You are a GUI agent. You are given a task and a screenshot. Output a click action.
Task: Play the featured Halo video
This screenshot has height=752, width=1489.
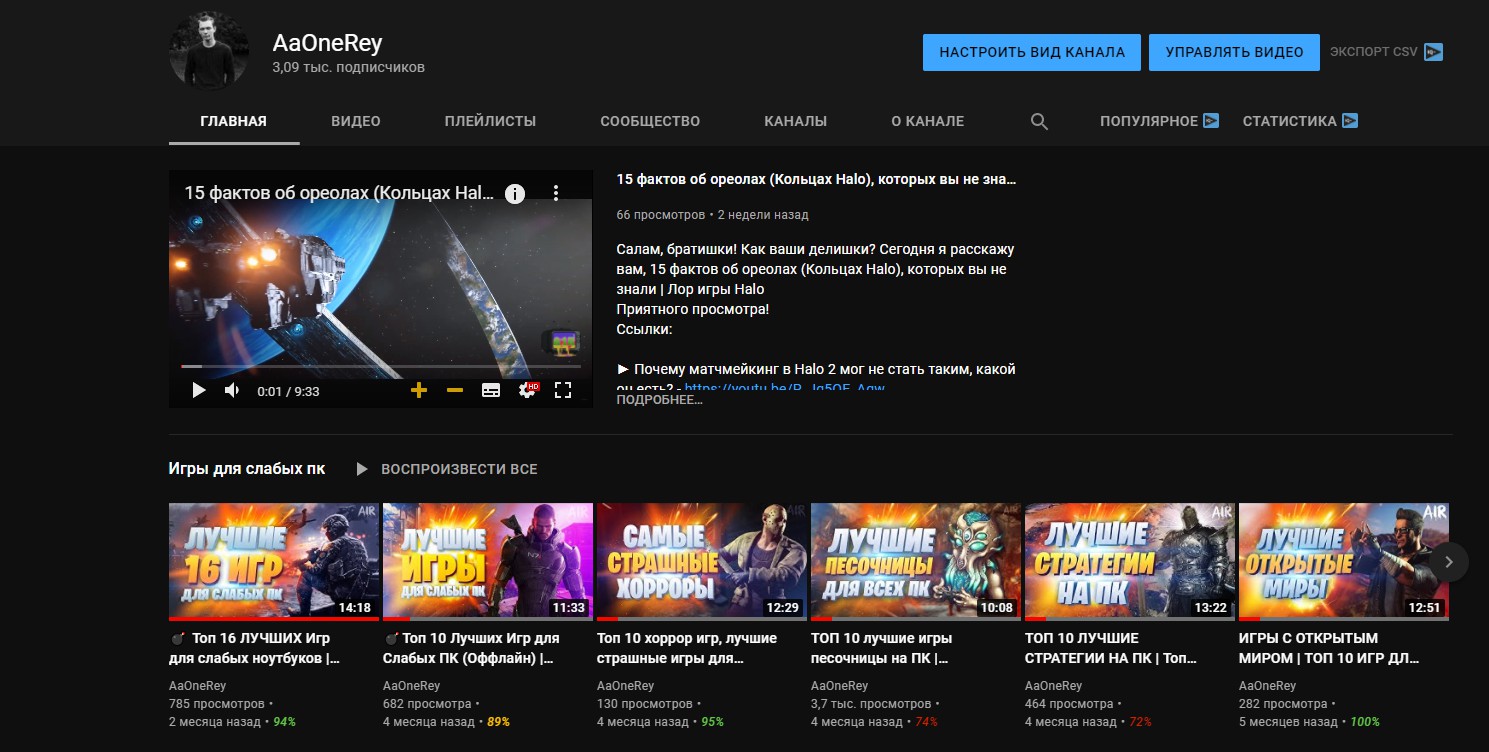(198, 390)
